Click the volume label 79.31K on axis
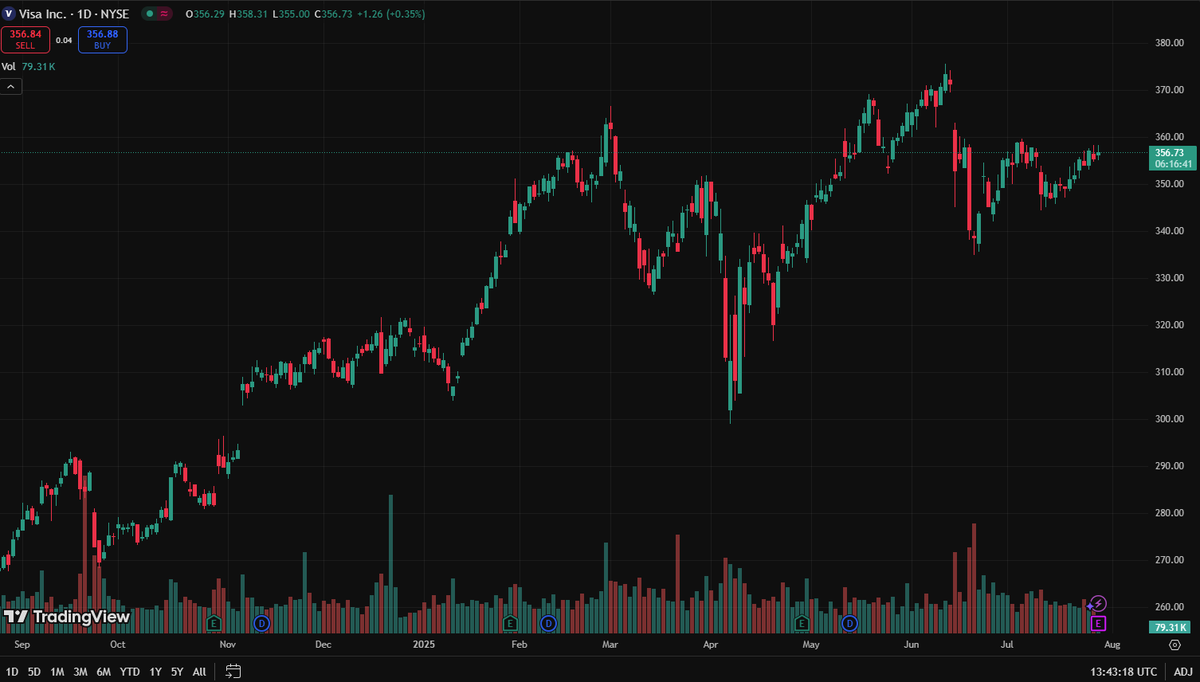This screenshot has width=1200, height=682. (1168, 627)
